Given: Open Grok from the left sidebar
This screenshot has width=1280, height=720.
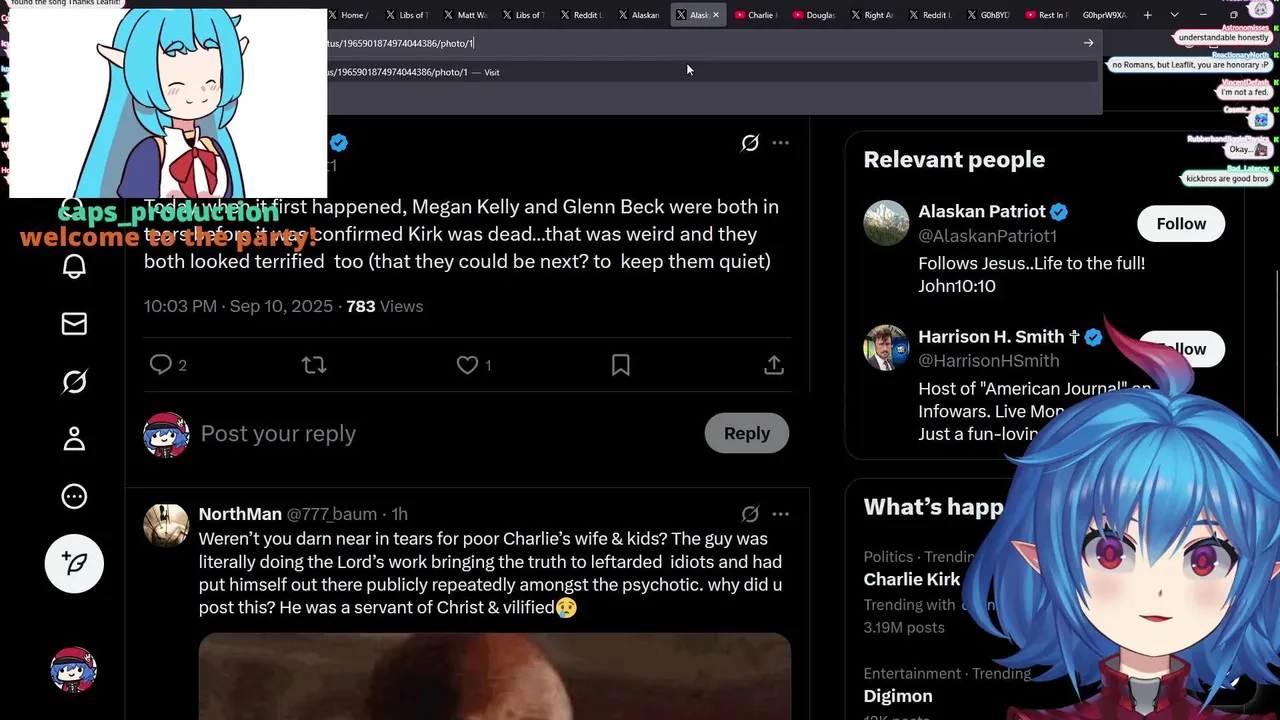Looking at the screenshot, I should [74, 381].
